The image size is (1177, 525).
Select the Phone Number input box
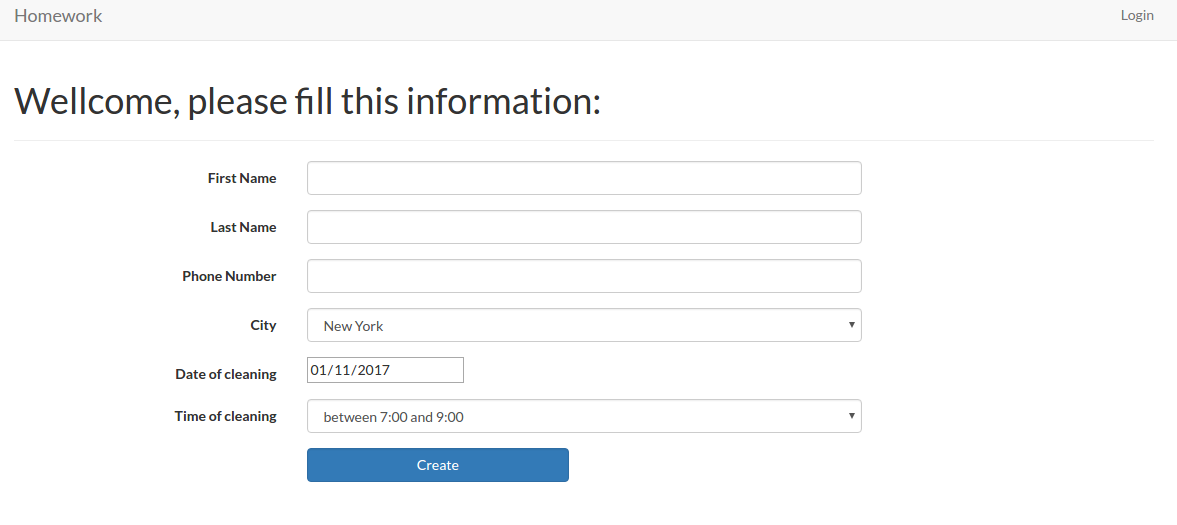click(583, 276)
